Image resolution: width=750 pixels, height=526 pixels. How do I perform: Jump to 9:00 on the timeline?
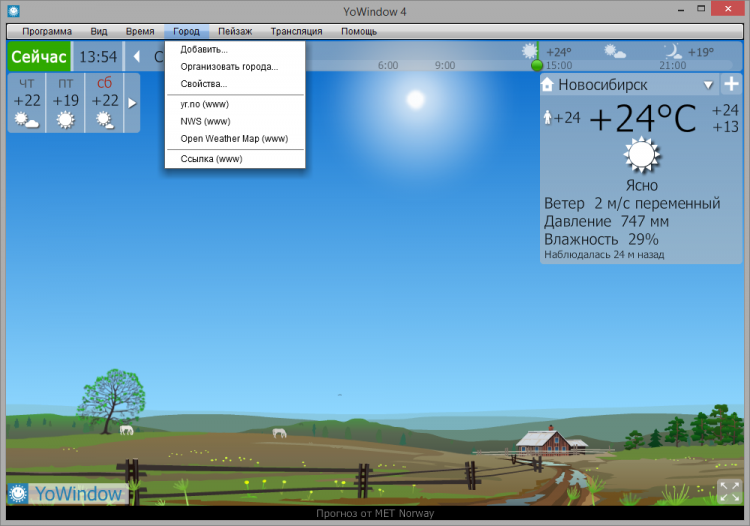(445, 66)
